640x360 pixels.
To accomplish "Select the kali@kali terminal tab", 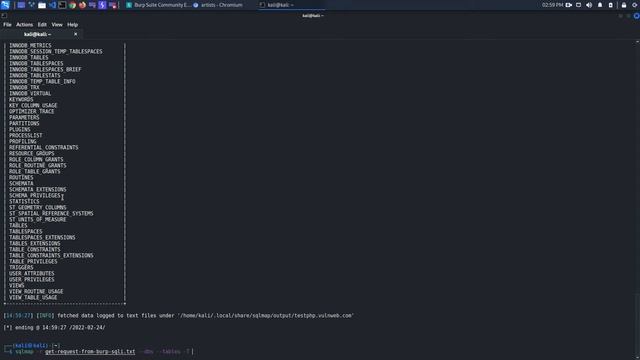I will [x=38, y=34].
